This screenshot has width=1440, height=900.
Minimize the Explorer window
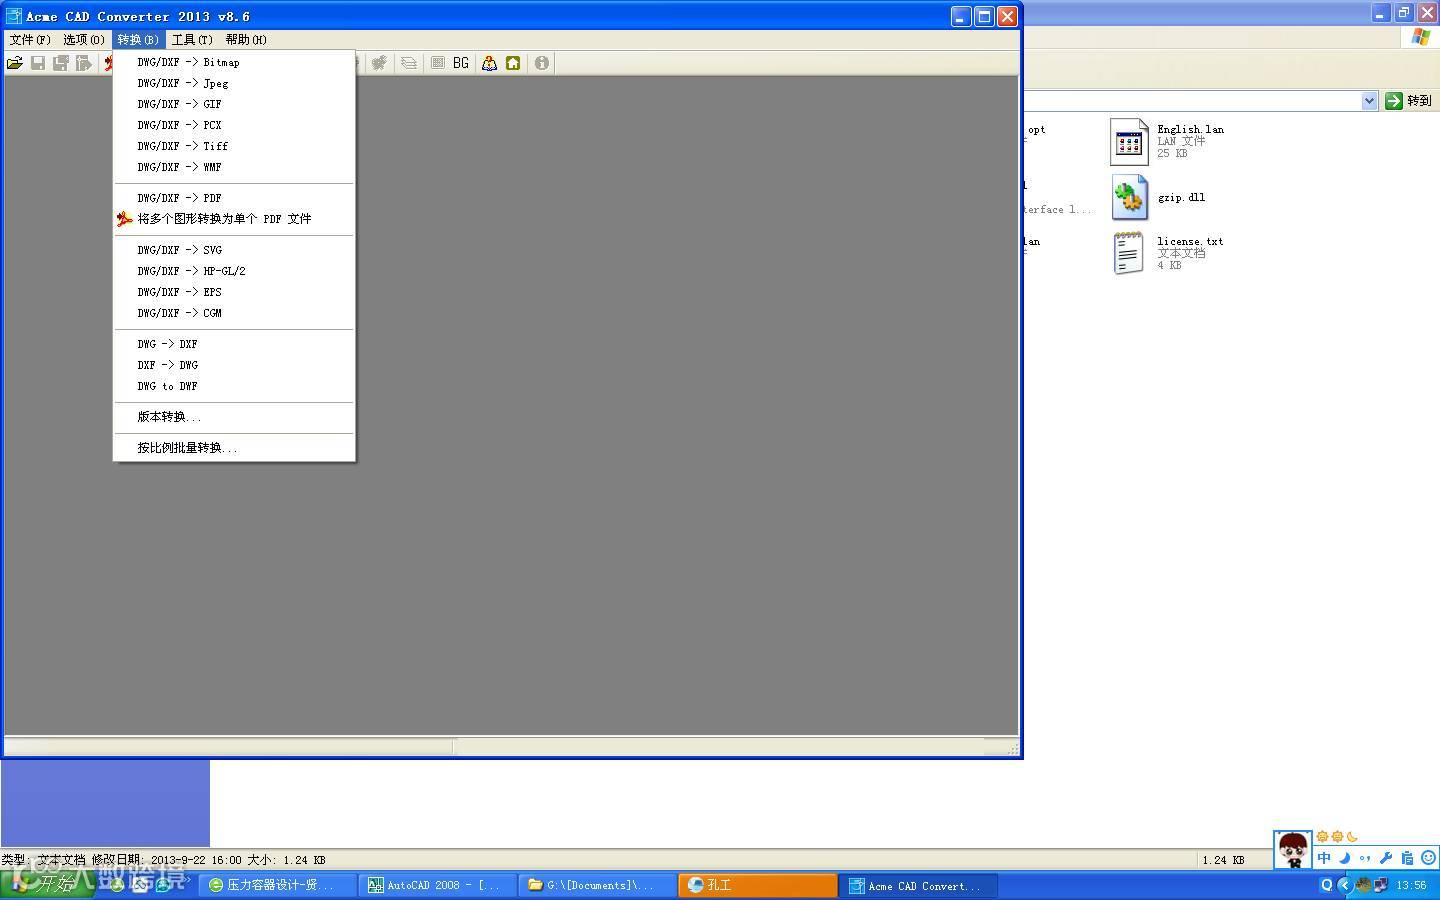[x=1380, y=13]
